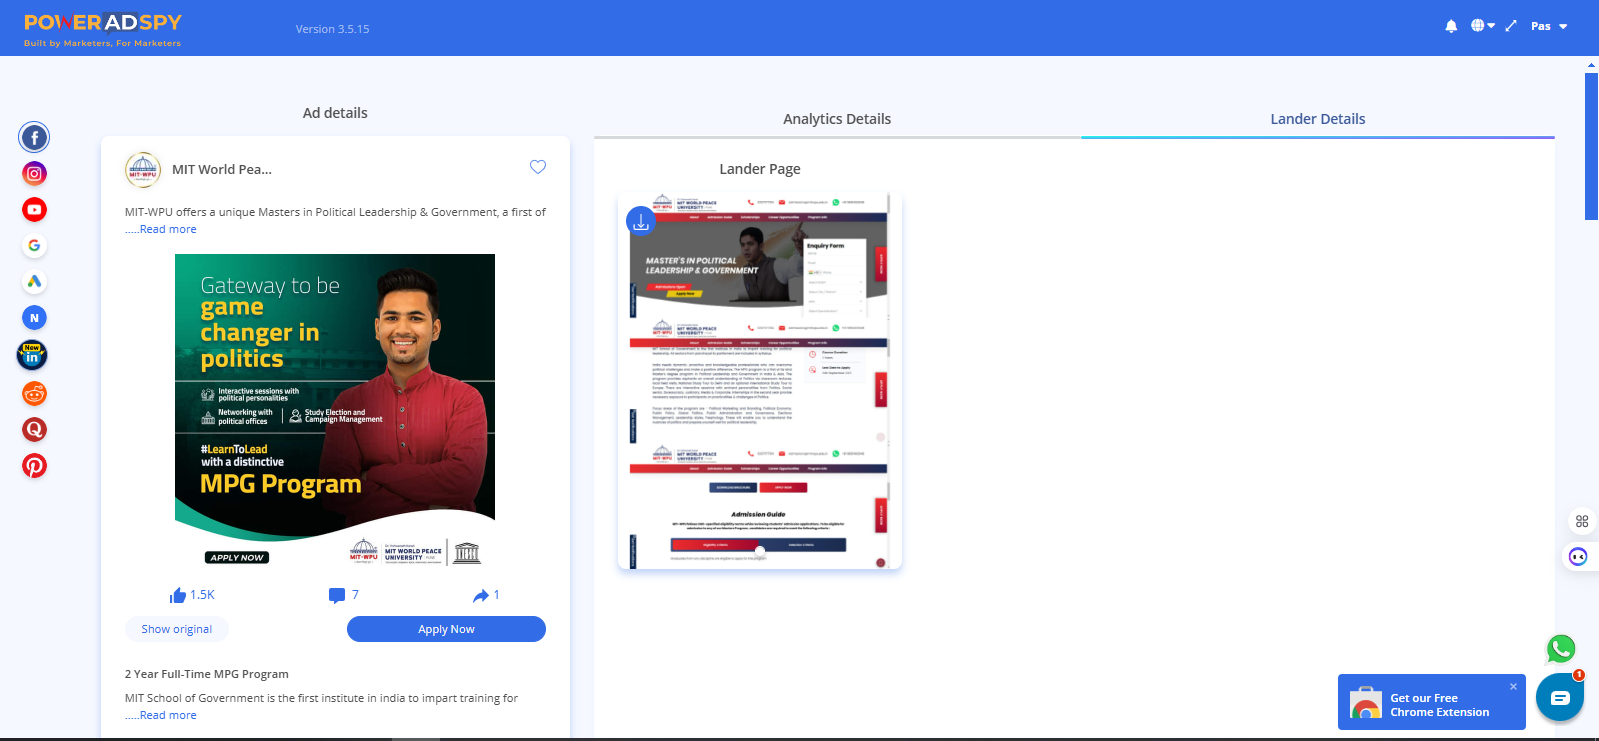Screen dimensions: 1599x741
Task: Click the page vertical scrollbar
Action: (x=1592, y=146)
